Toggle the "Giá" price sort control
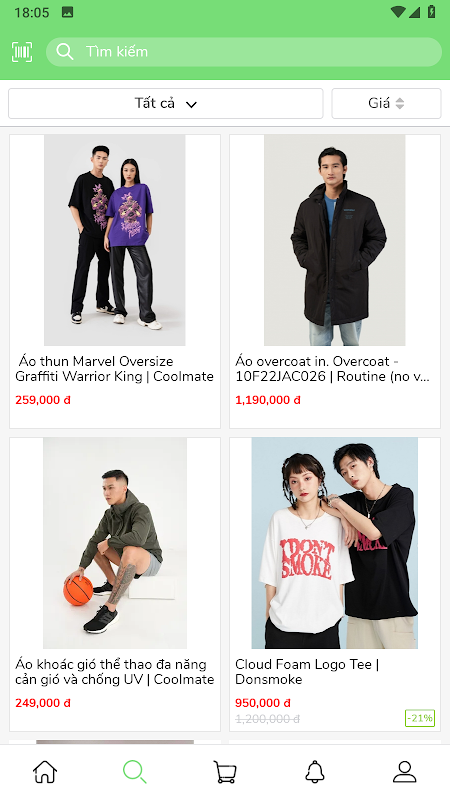Image resolution: width=450 pixels, height=800 pixels. [386, 104]
